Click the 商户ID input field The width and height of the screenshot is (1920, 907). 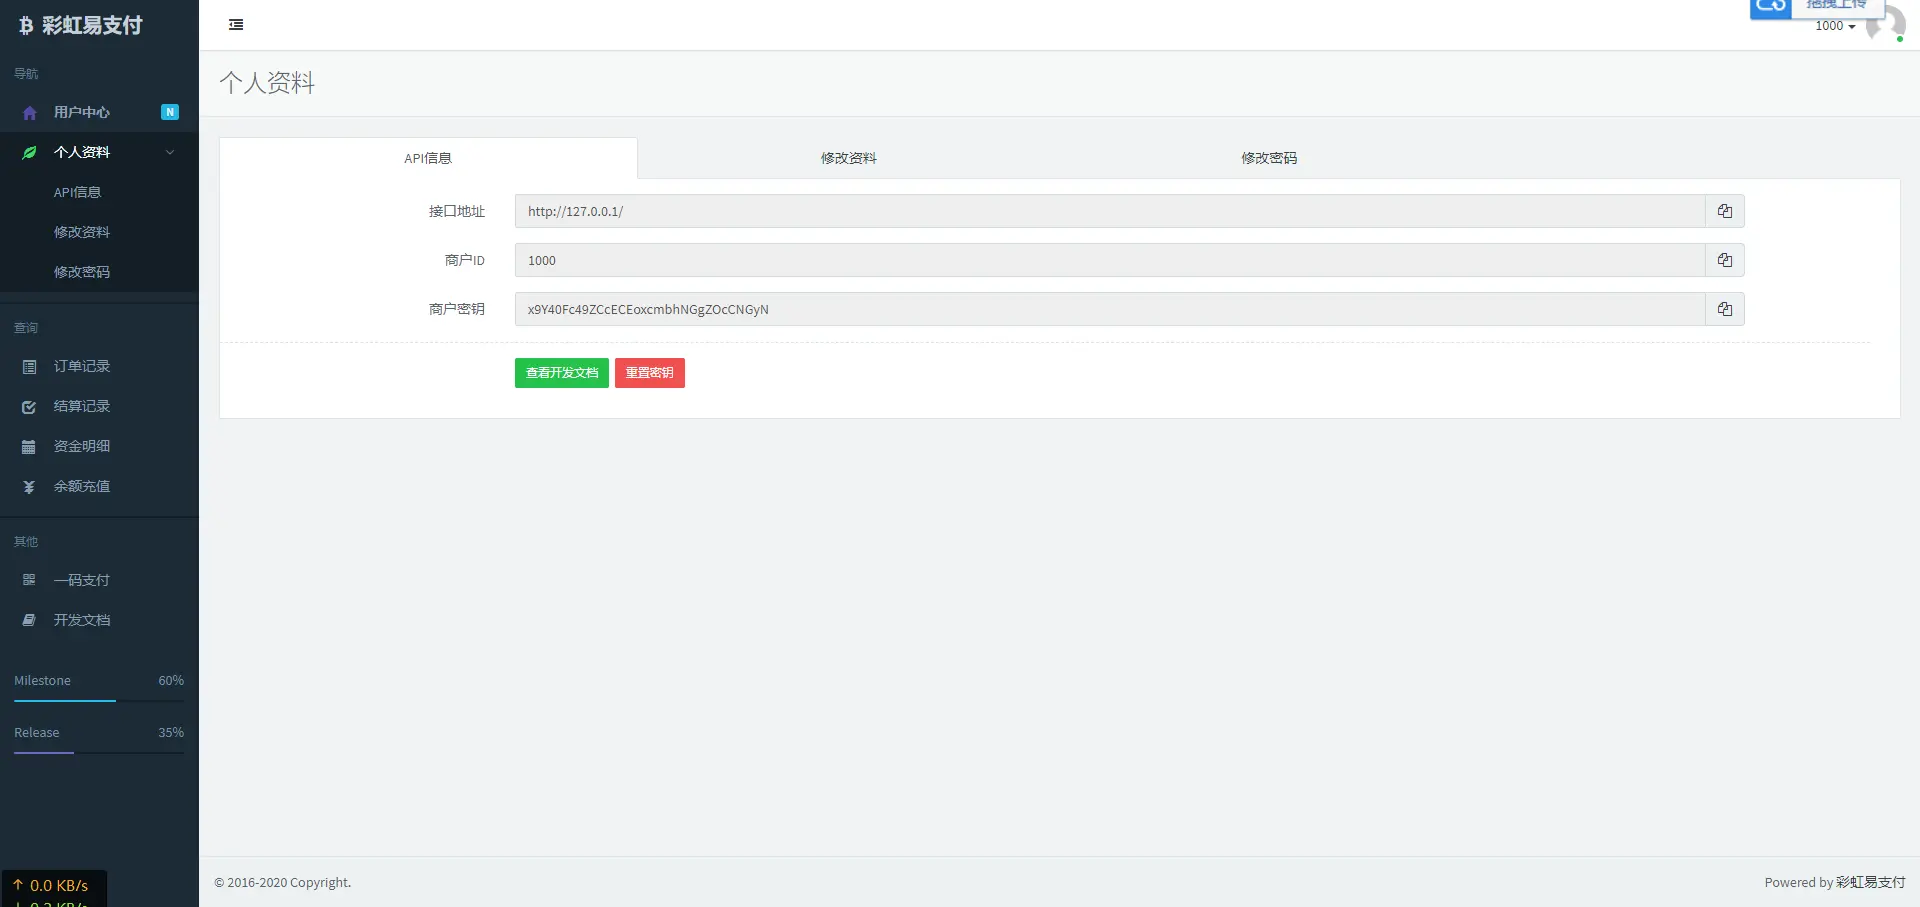point(1110,260)
